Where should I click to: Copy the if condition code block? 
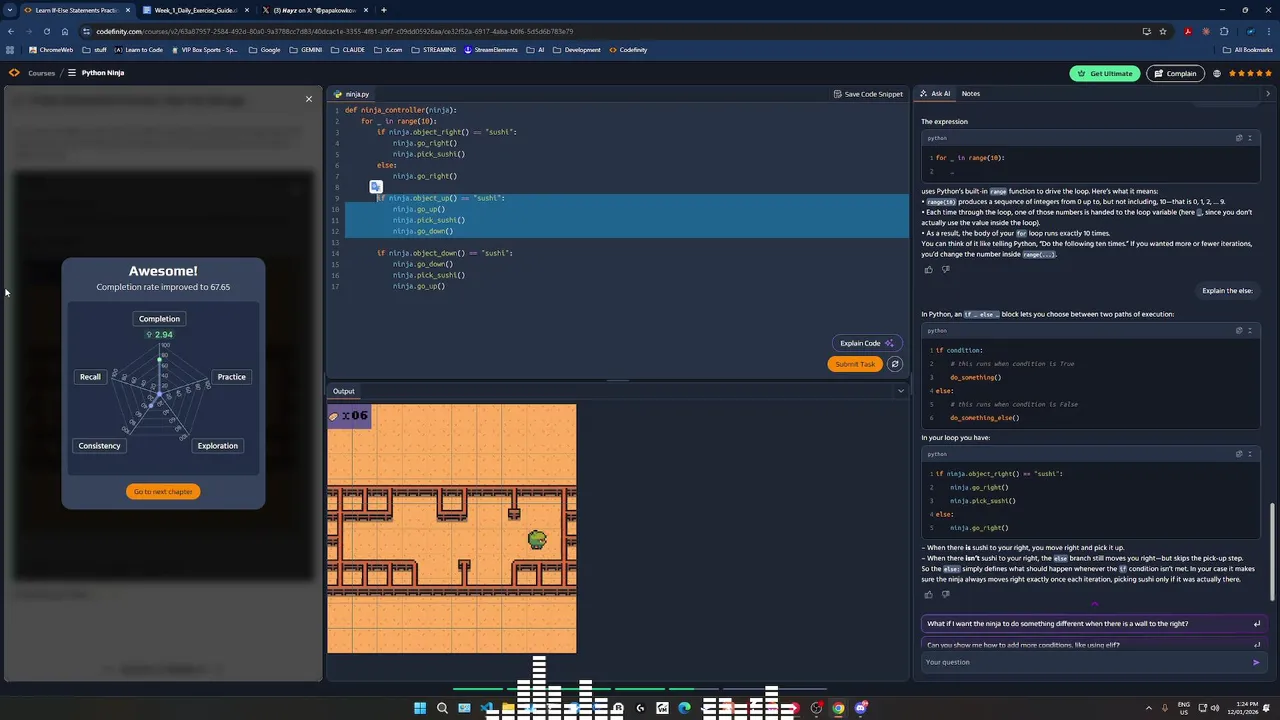coord(1239,330)
